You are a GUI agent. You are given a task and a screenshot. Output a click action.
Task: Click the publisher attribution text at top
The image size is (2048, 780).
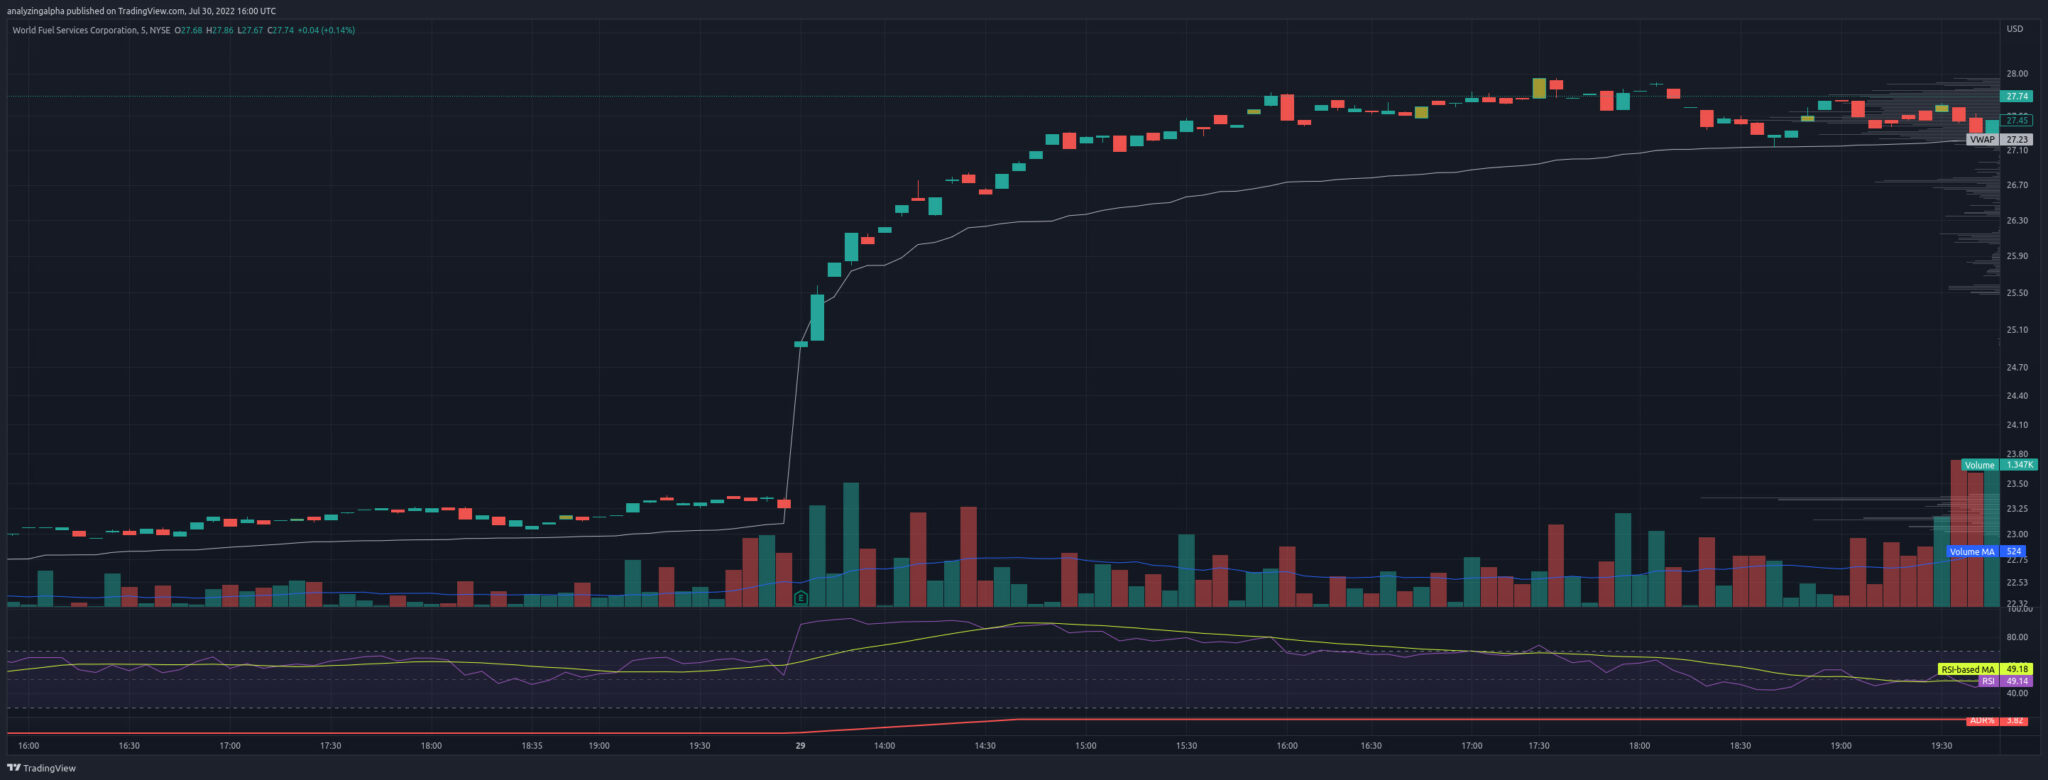141,11
